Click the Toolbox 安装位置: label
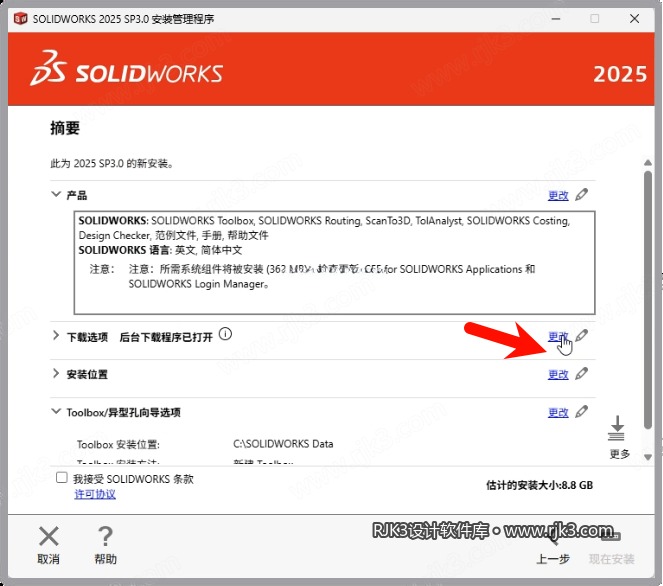This screenshot has height=586, width=663. tap(118, 444)
